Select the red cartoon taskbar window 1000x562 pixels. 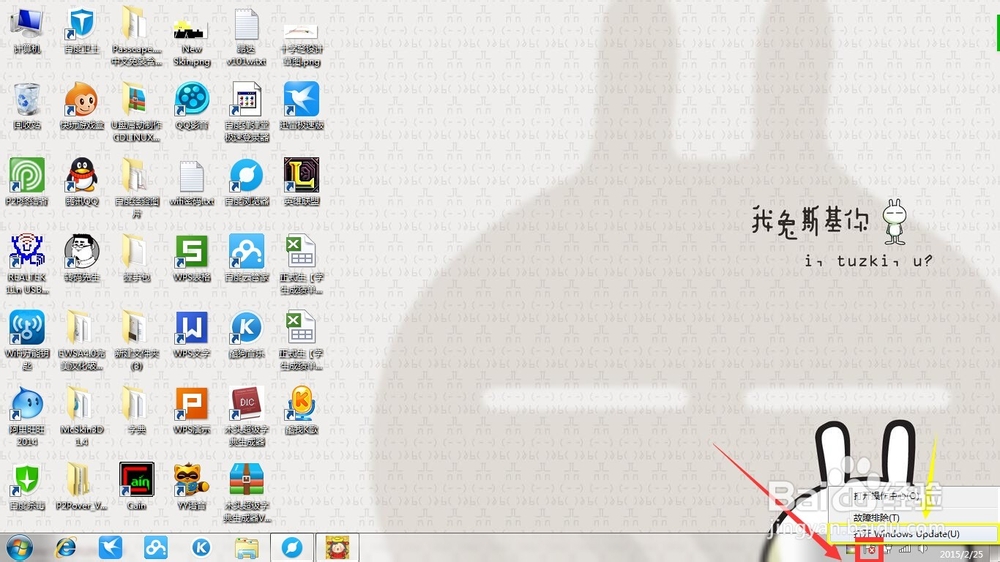pos(337,547)
